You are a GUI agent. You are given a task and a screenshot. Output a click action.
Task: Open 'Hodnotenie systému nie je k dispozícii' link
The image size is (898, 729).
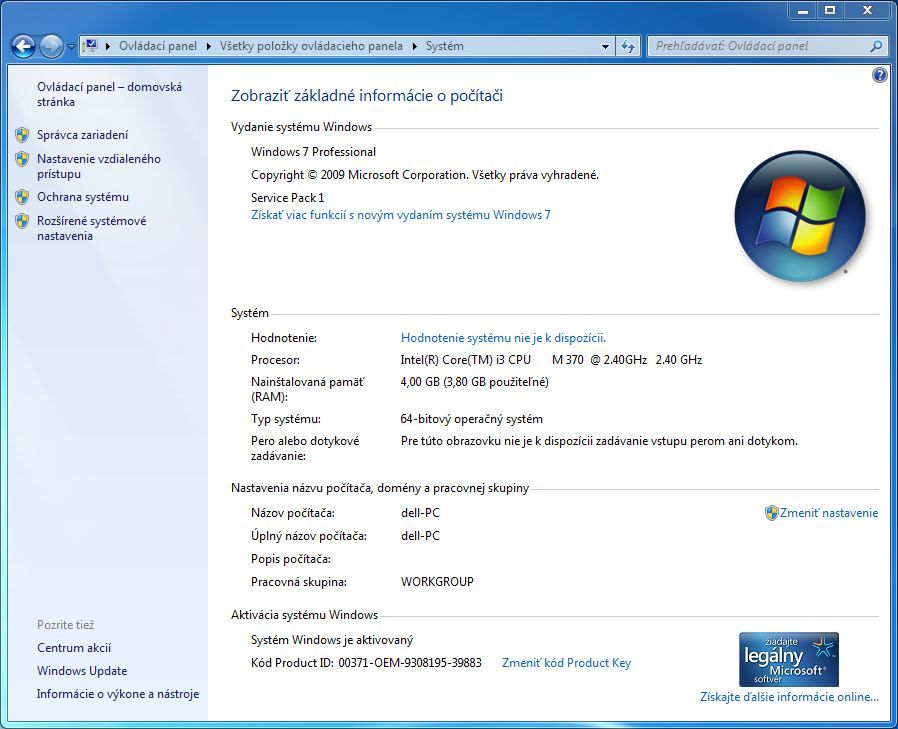tap(503, 338)
